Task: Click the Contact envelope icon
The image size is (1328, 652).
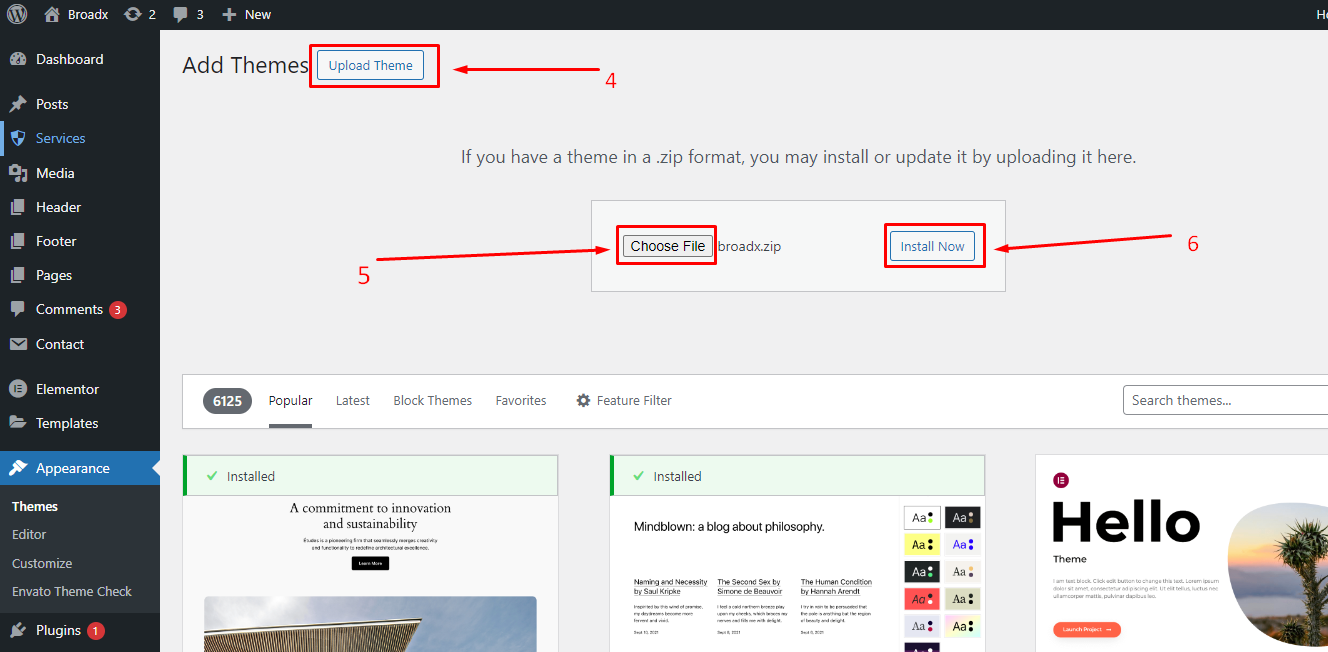Action: tap(18, 344)
